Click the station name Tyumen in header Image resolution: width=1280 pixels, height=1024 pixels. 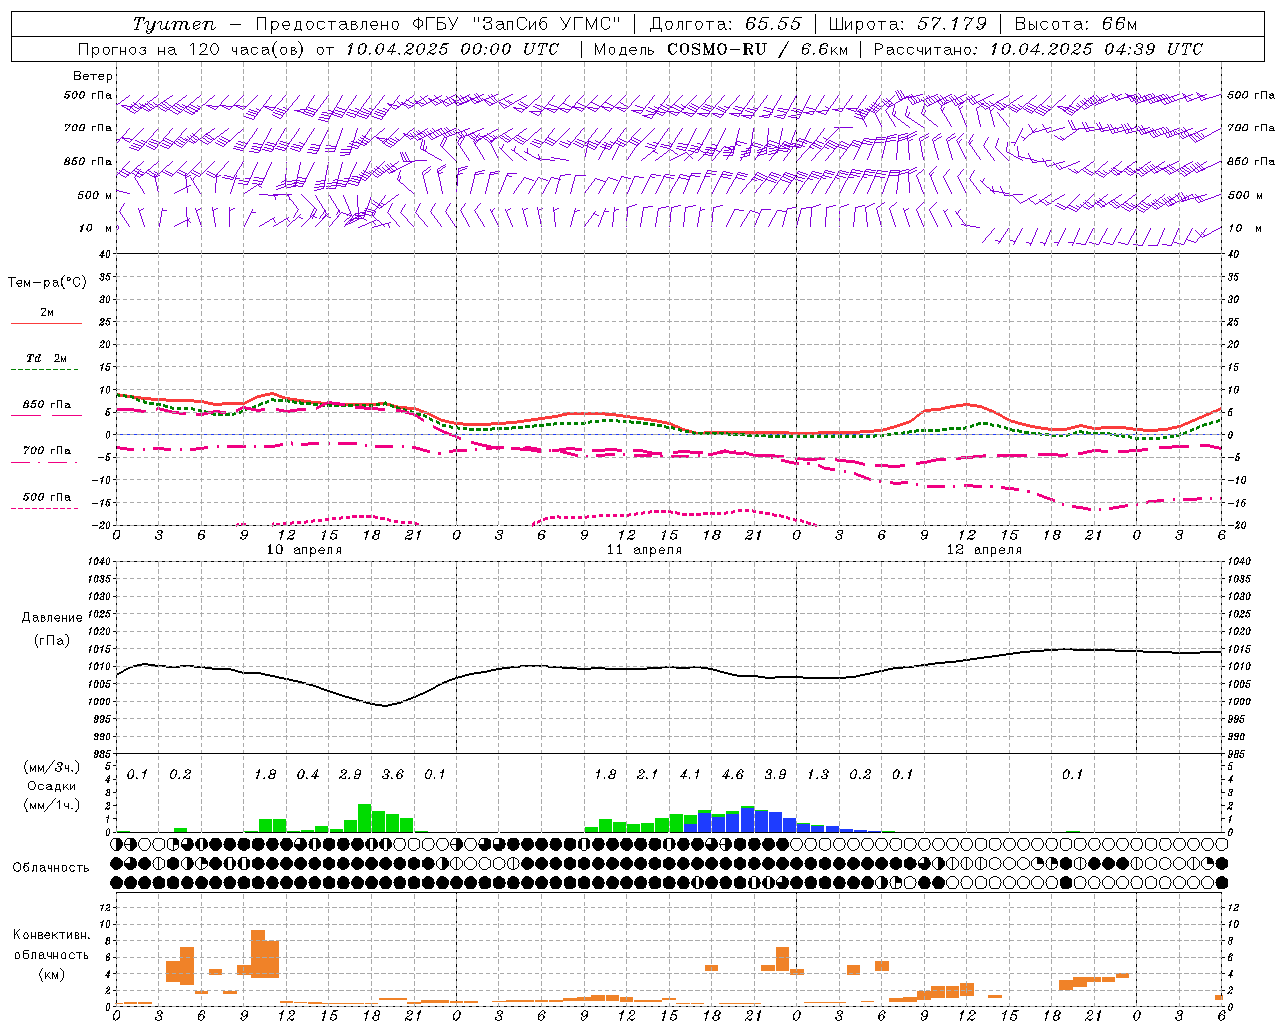point(173,24)
